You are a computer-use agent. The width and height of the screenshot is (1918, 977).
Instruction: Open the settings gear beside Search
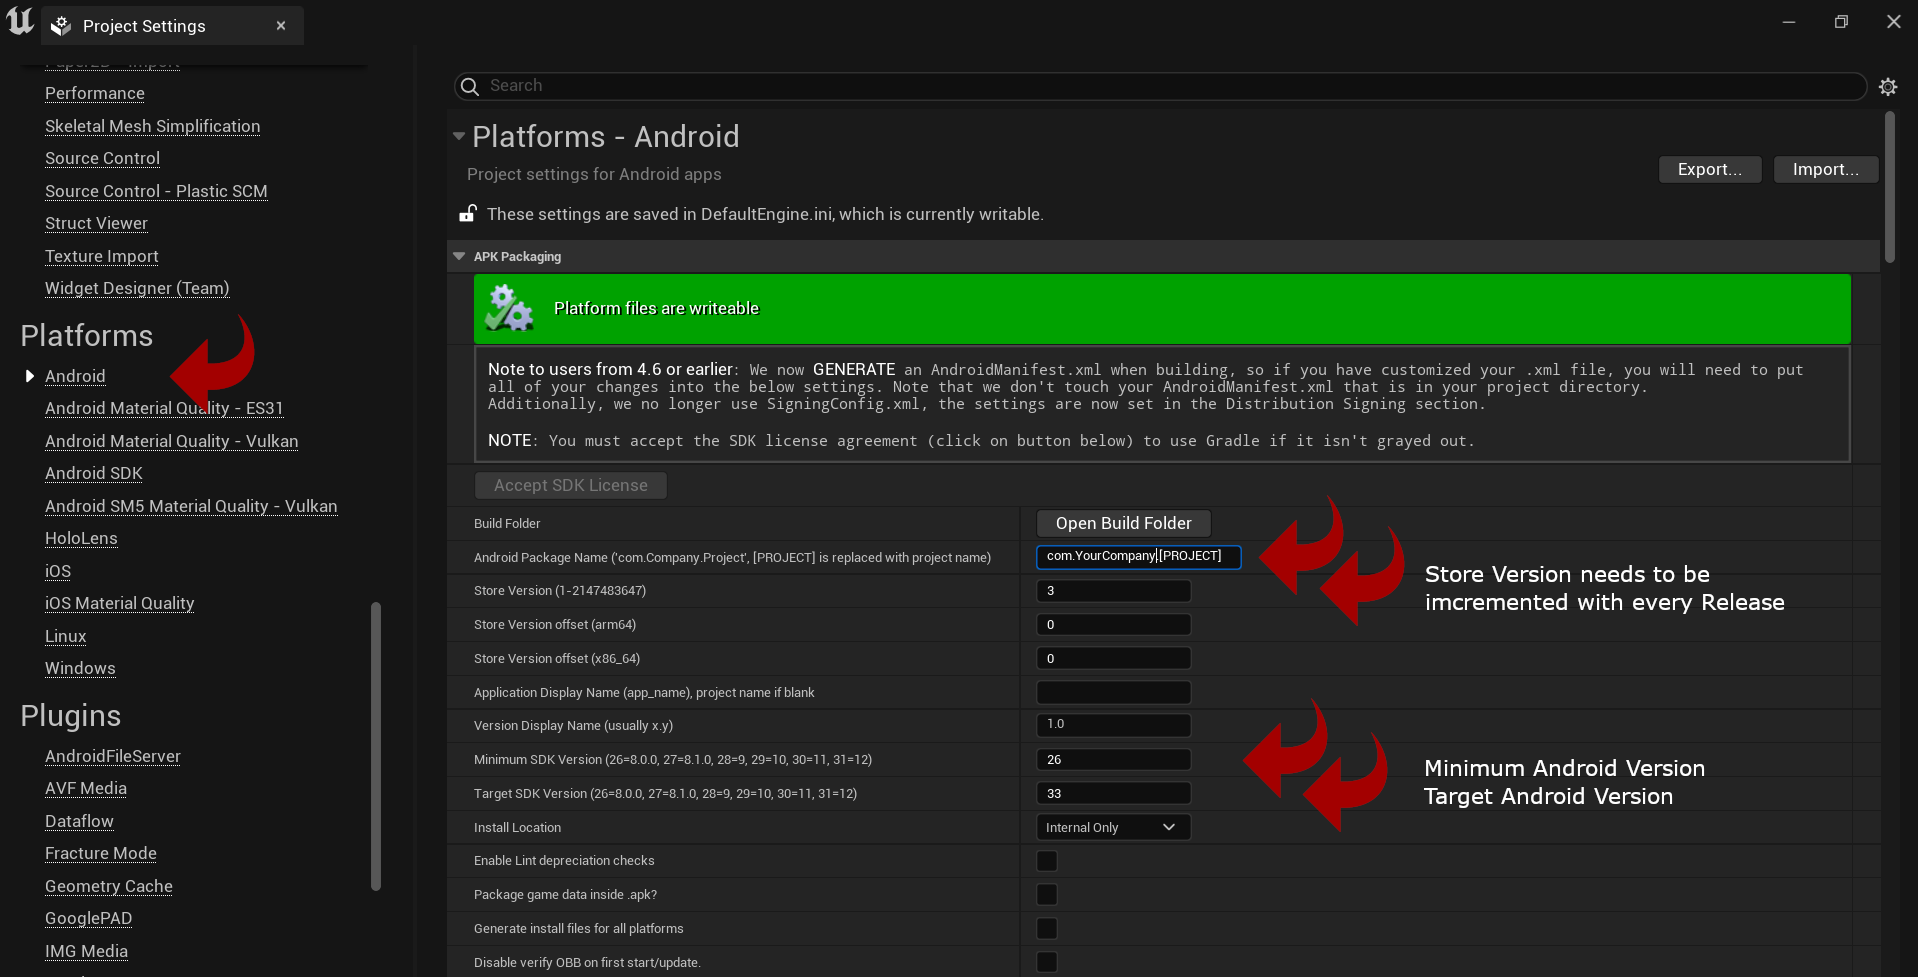(1888, 87)
